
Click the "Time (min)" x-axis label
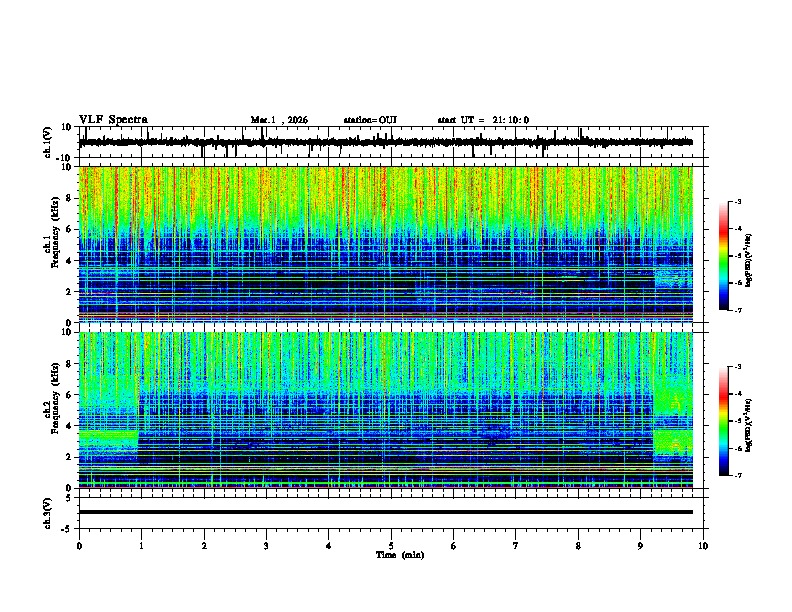[x=400, y=555]
